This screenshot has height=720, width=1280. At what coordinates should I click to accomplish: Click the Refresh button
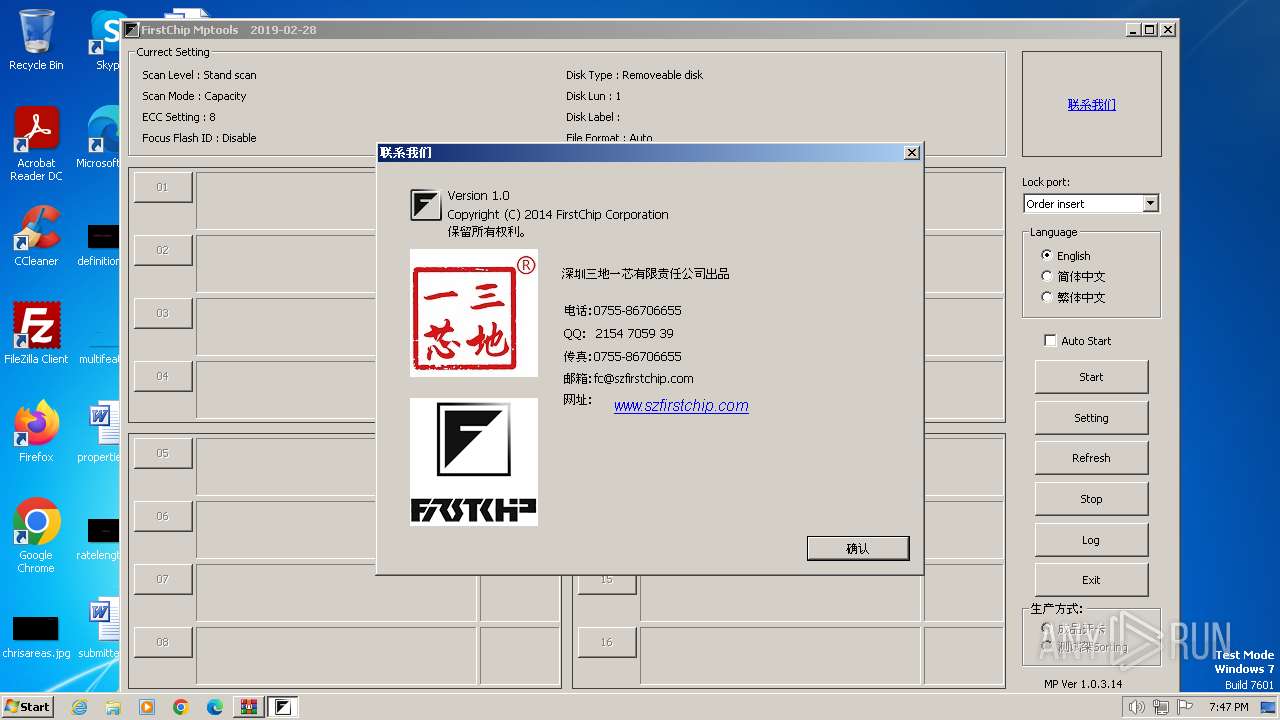point(1091,458)
